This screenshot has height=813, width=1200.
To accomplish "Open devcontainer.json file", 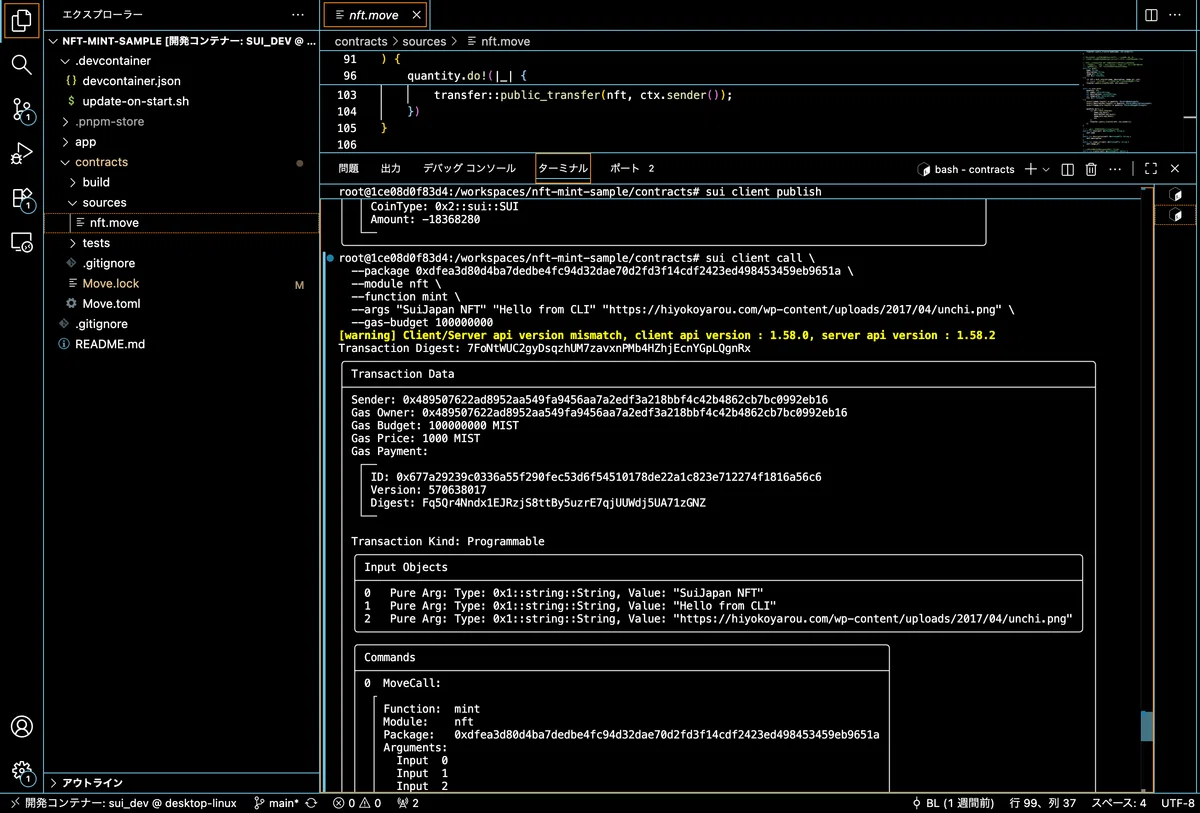I will point(181,81).
